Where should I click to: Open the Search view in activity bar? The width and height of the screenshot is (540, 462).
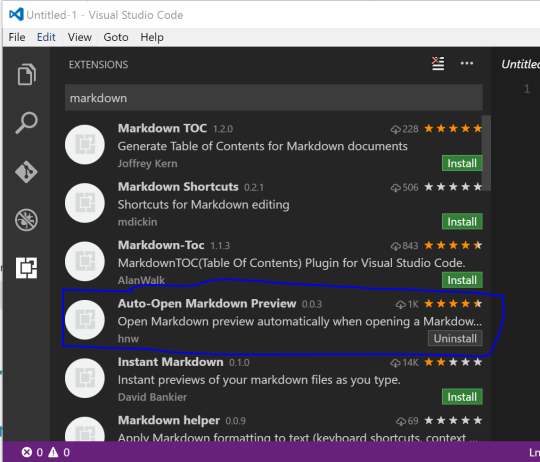click(x=27, y=123)
